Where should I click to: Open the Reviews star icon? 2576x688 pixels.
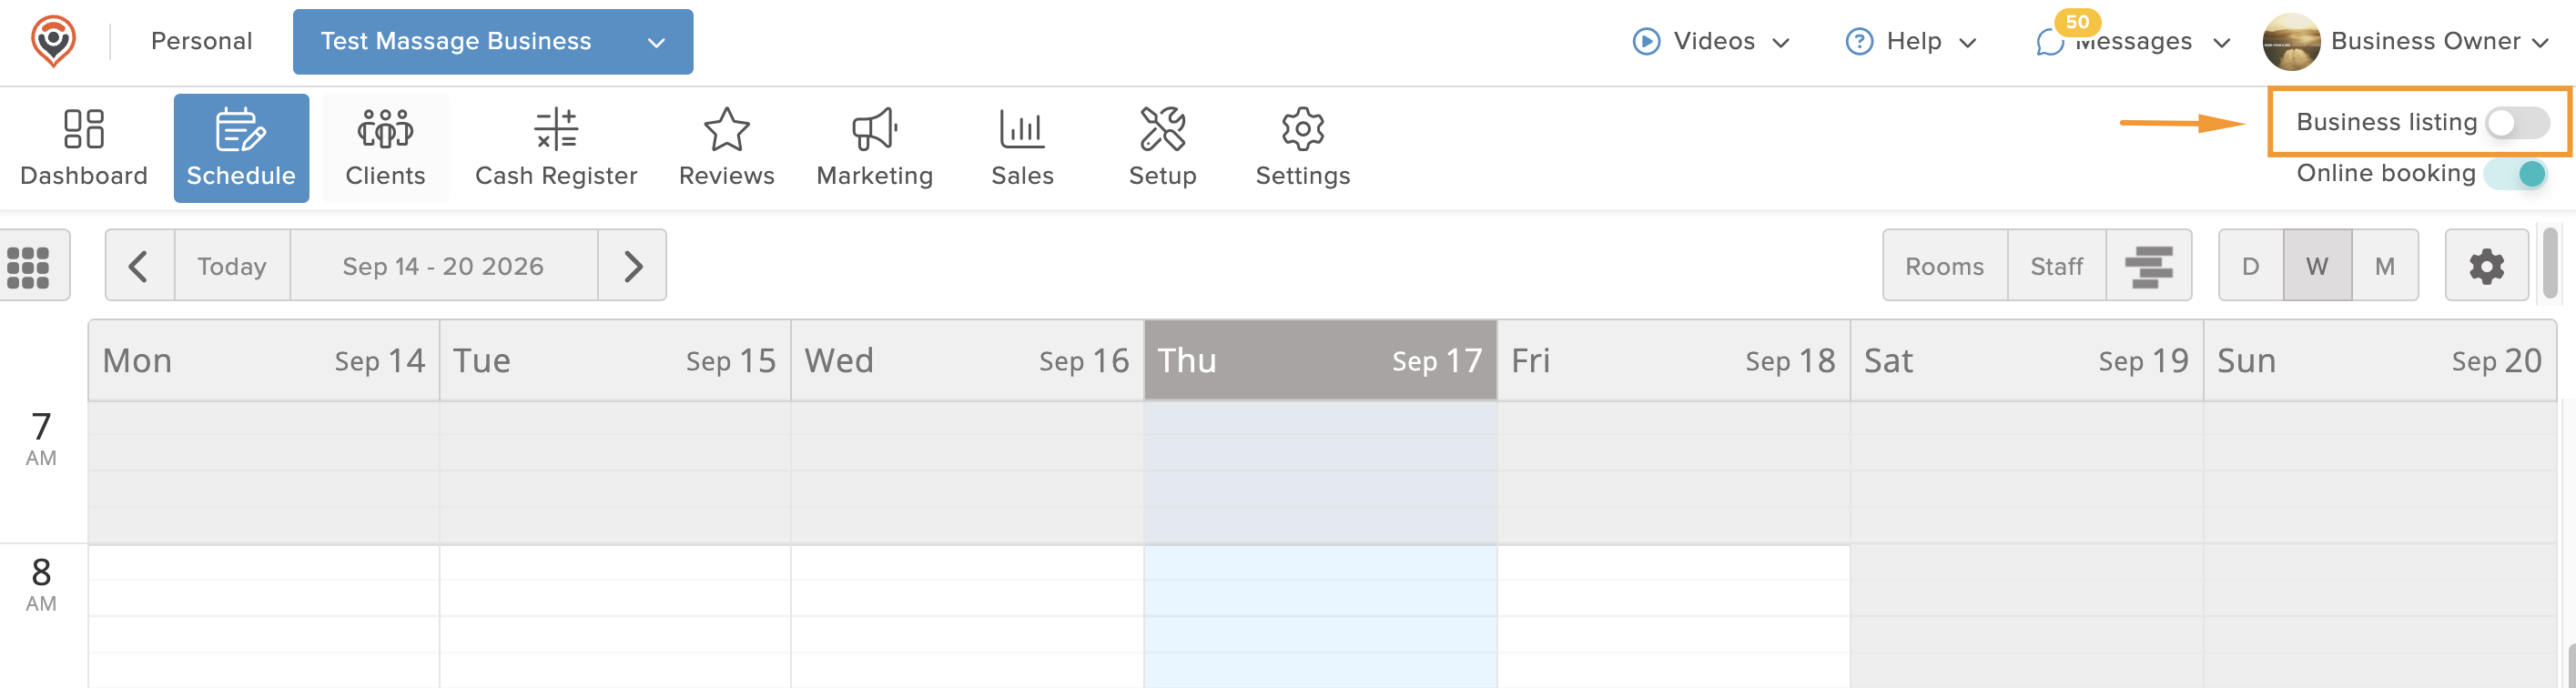pyautogui.click(x=726, y=129)
